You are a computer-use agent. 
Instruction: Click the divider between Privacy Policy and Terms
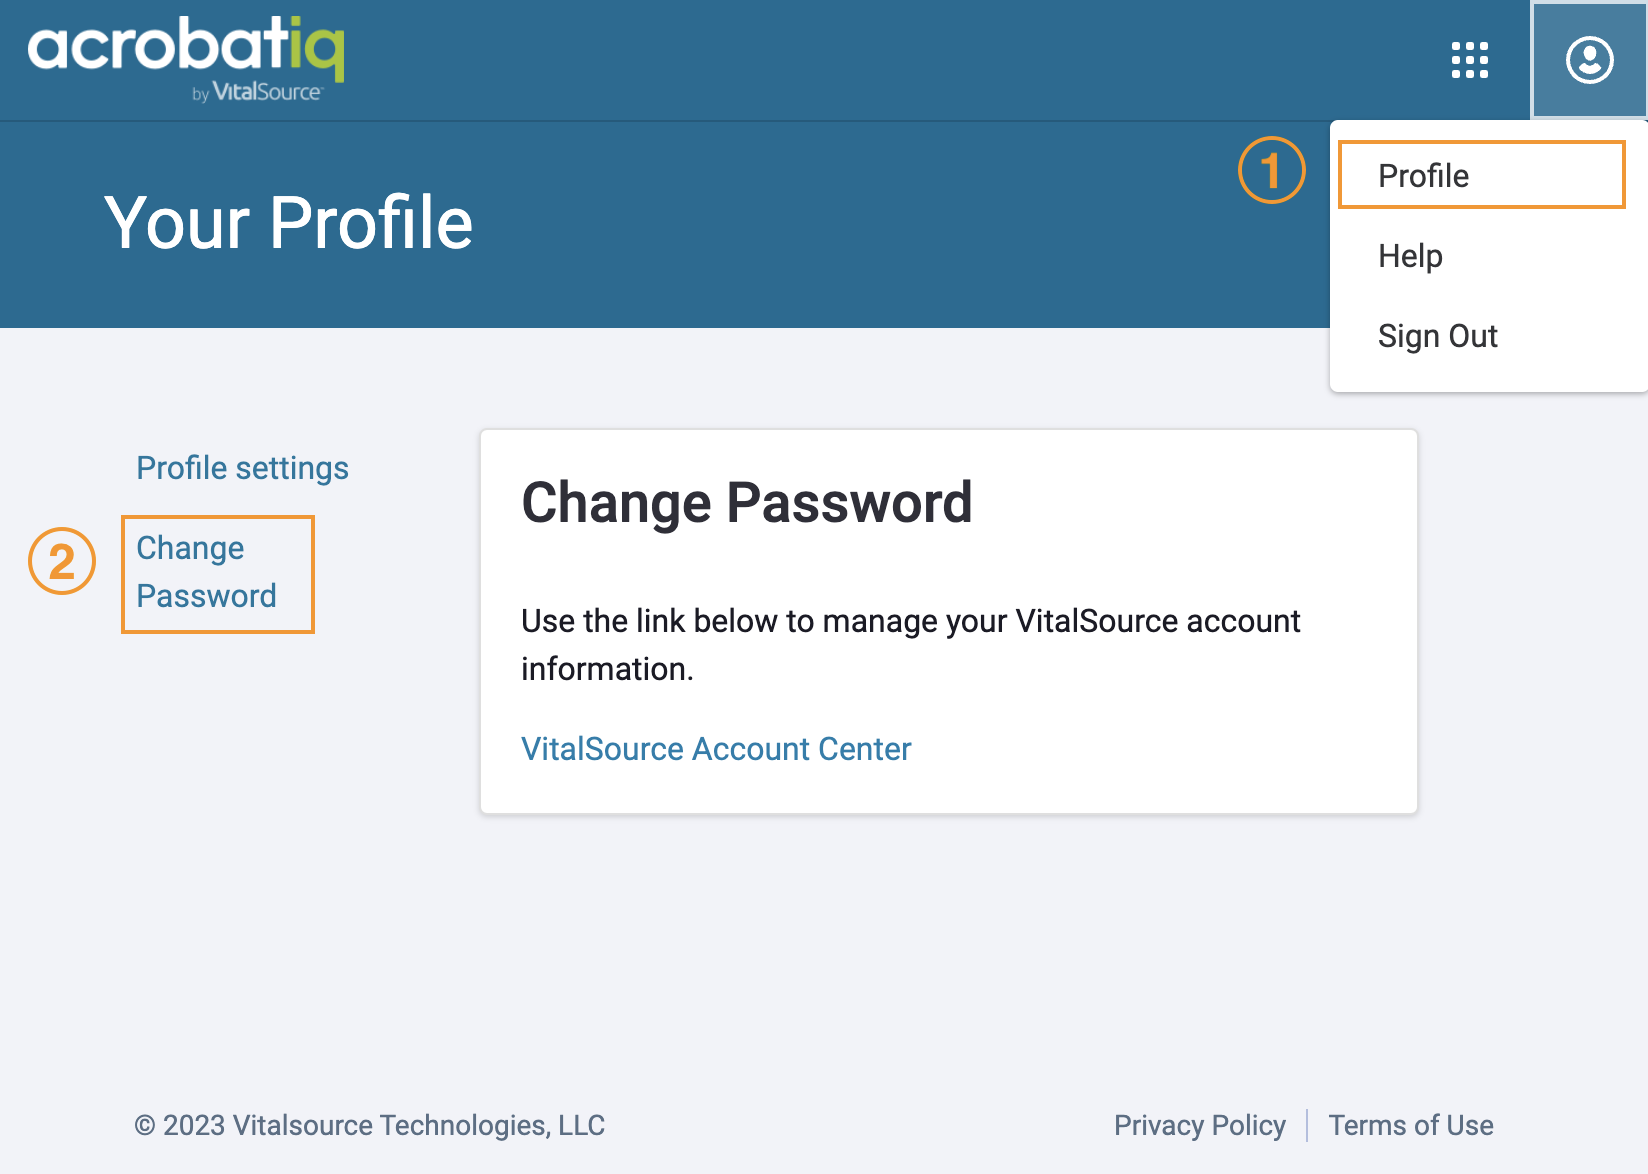pos(1307,1125)
